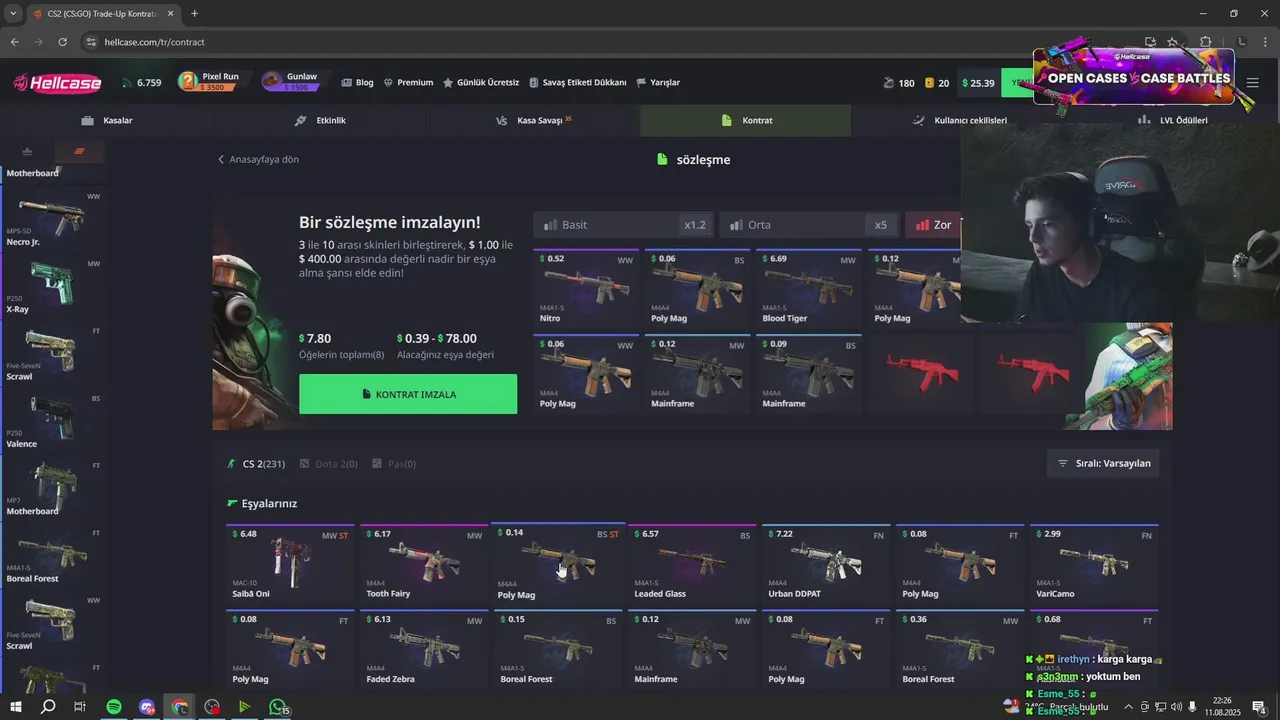Screen dimensions: 1280x720
Task: Switch live feed to top drops crown icon
Action: click(x=27, y=151)
